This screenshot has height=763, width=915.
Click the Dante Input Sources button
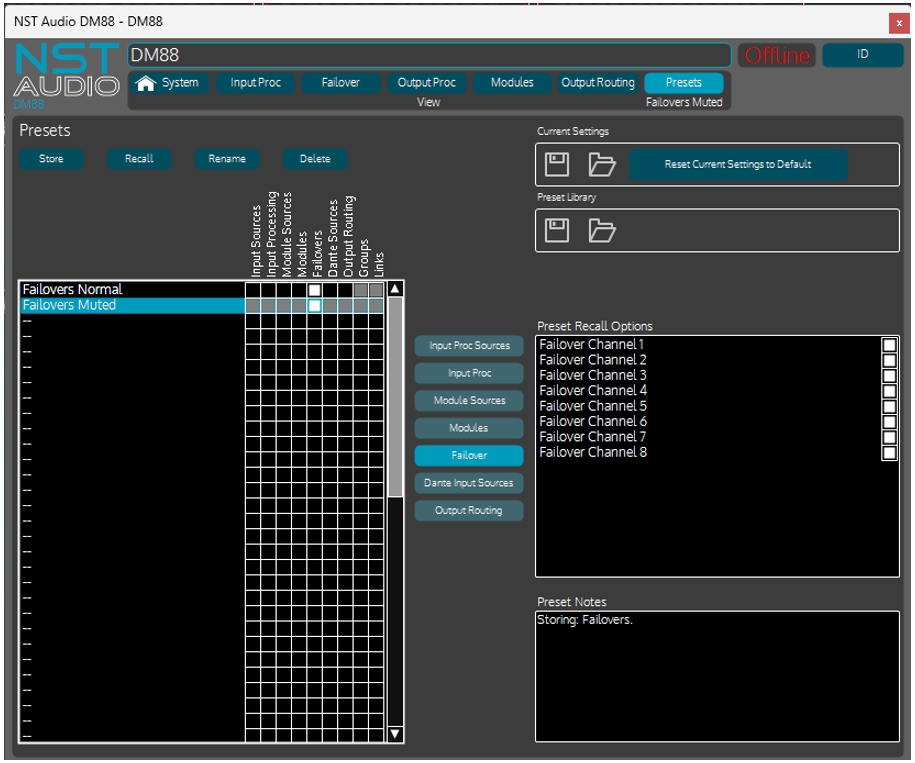469,483
